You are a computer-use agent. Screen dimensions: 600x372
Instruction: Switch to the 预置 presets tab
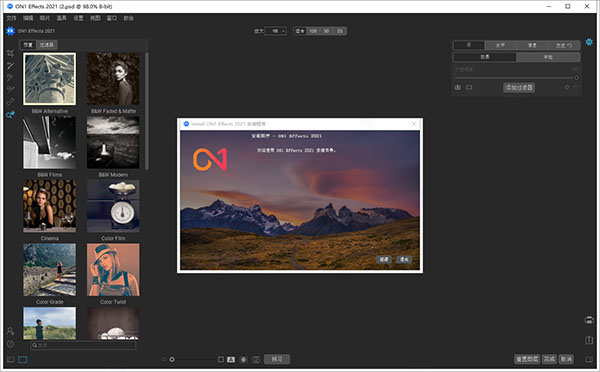coord(28,45)
